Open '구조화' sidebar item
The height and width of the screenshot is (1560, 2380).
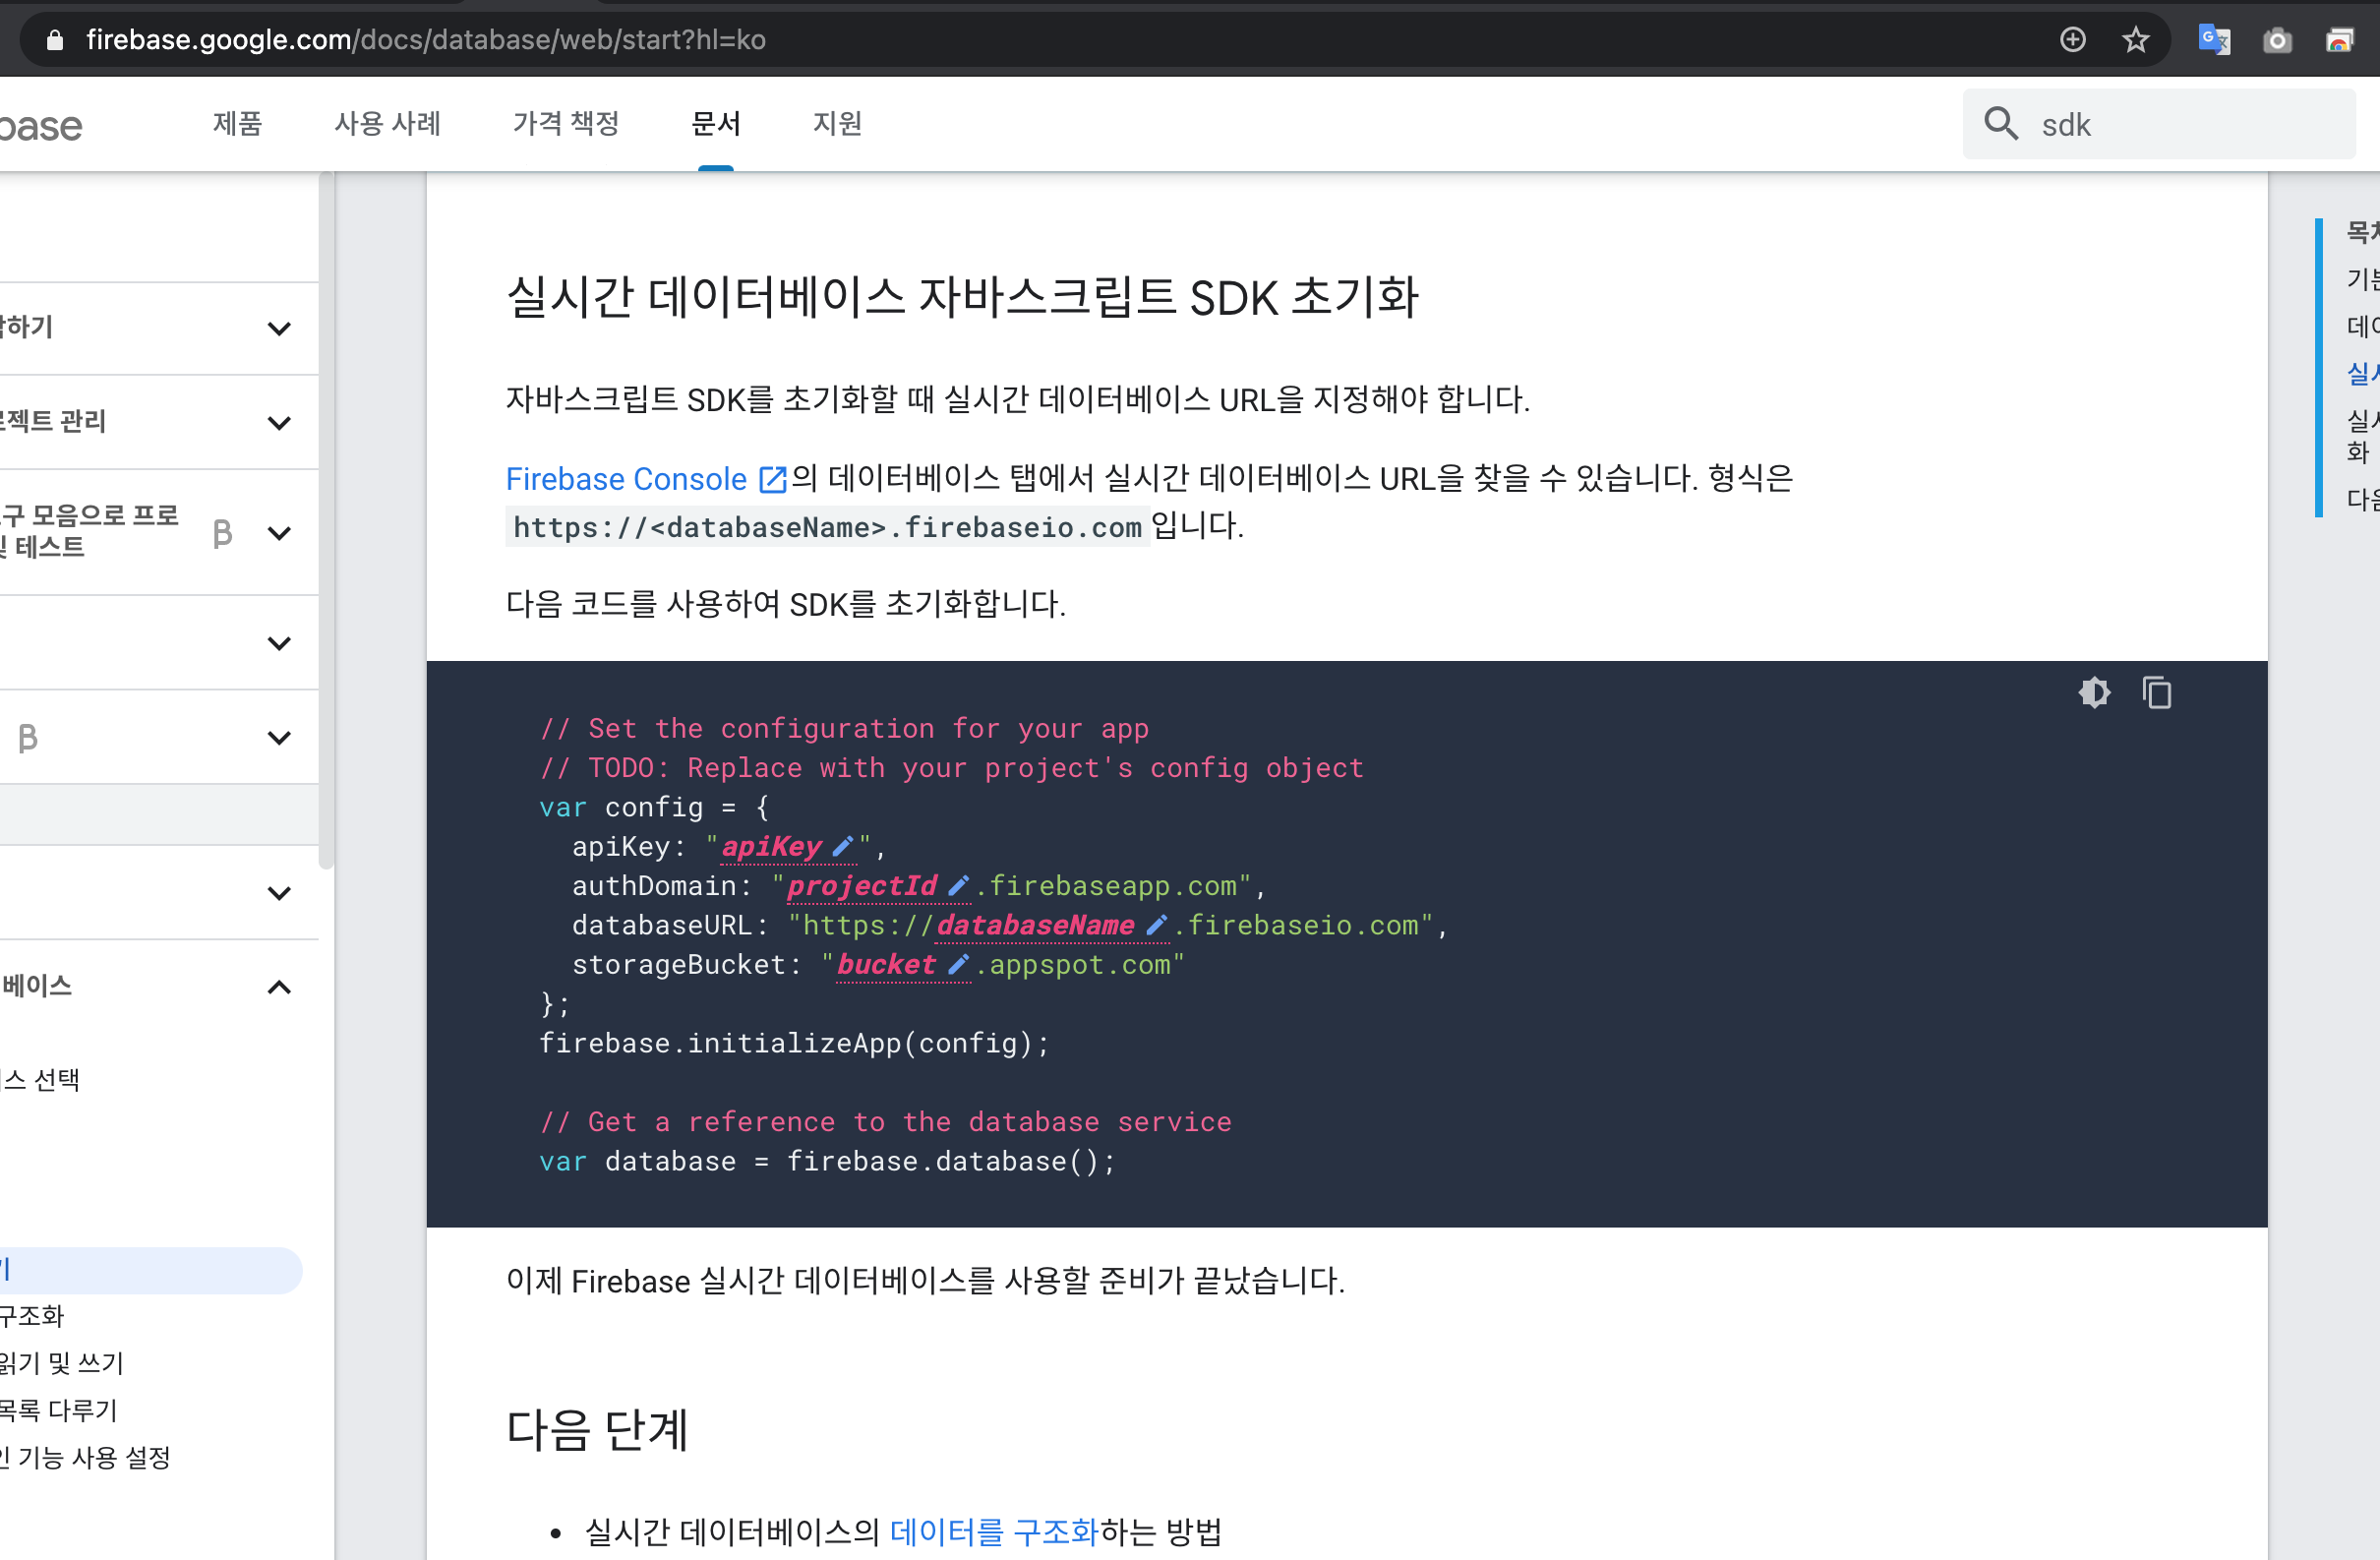[32, 1316]
